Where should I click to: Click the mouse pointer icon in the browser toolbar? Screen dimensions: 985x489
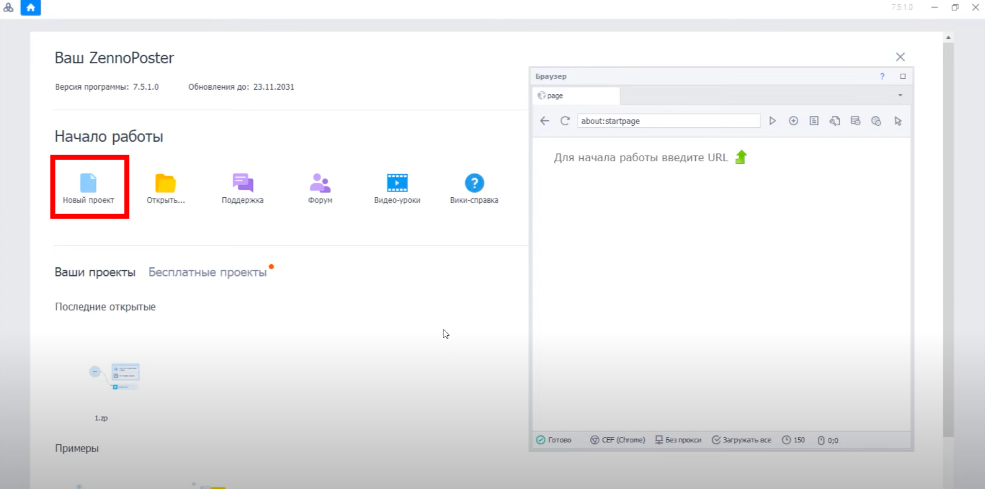pyautogui.click(x=898, y=121)
